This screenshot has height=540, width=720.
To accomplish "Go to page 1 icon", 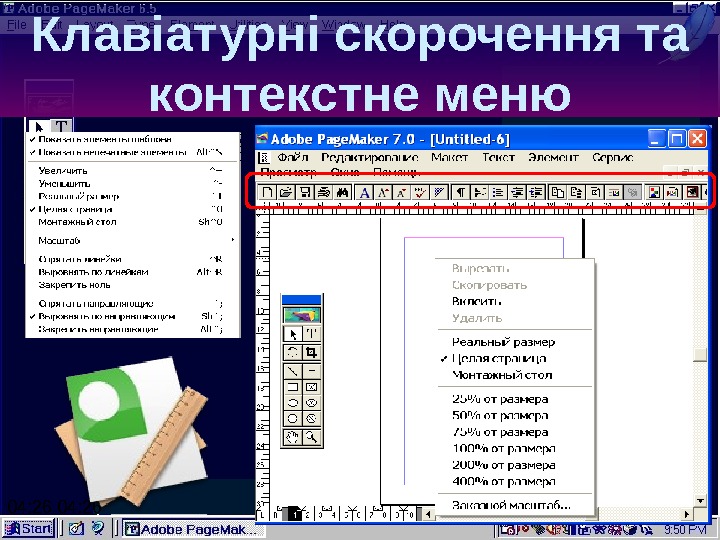I will (296, 514).
